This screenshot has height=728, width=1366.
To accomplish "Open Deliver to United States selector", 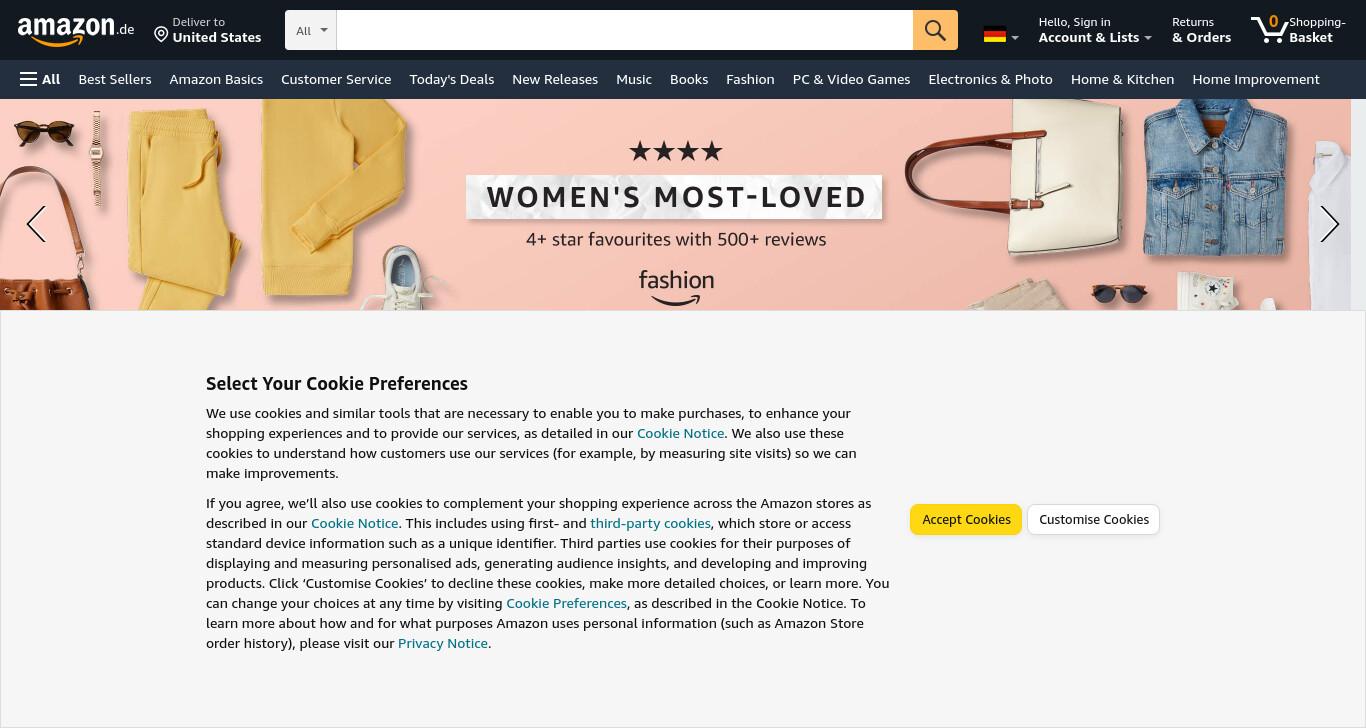I will pyautogui.click(x=208, y=30).
